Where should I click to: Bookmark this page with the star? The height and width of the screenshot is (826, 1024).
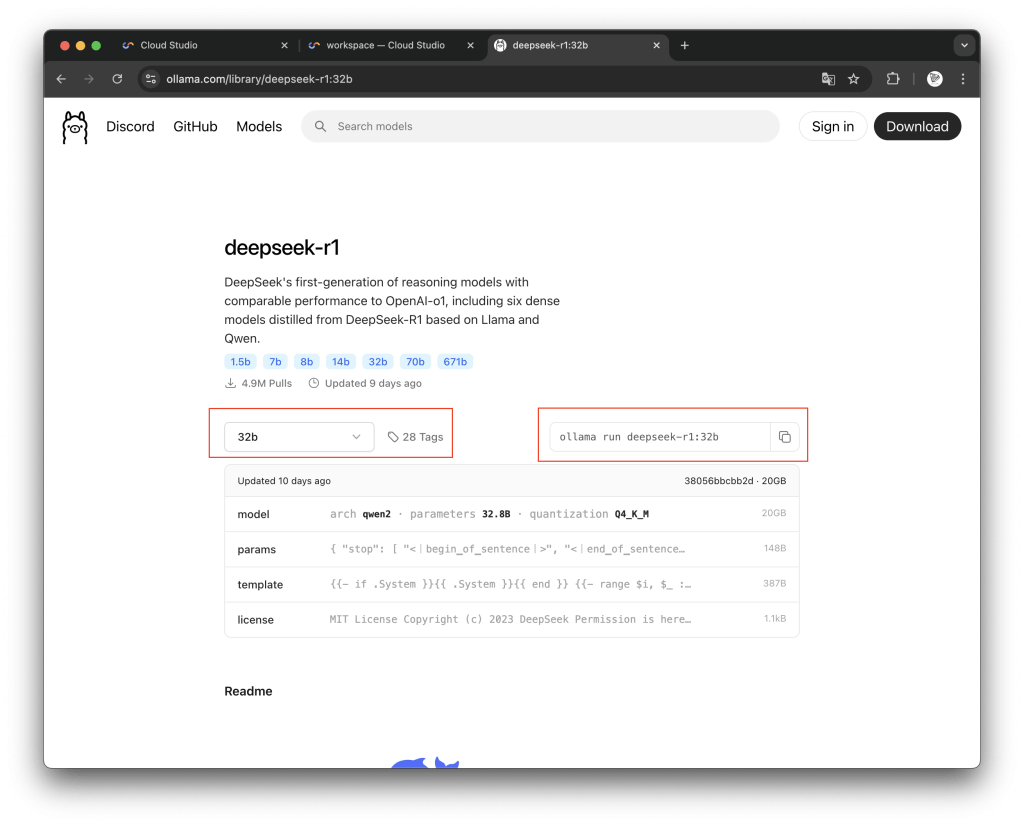(x=854, y=79)
